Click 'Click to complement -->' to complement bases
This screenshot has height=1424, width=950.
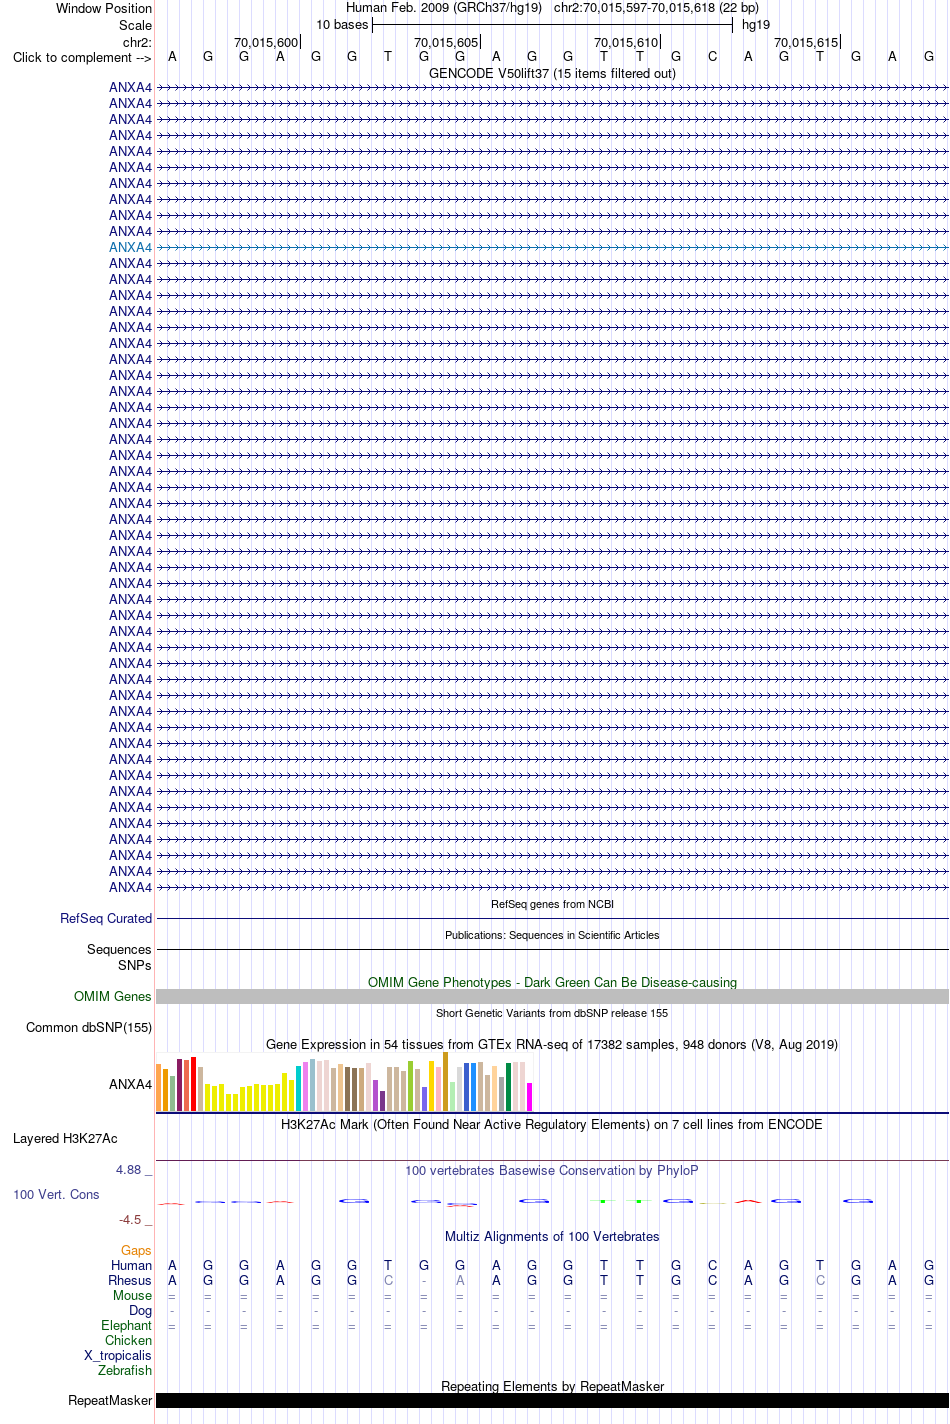coord(82,57)
